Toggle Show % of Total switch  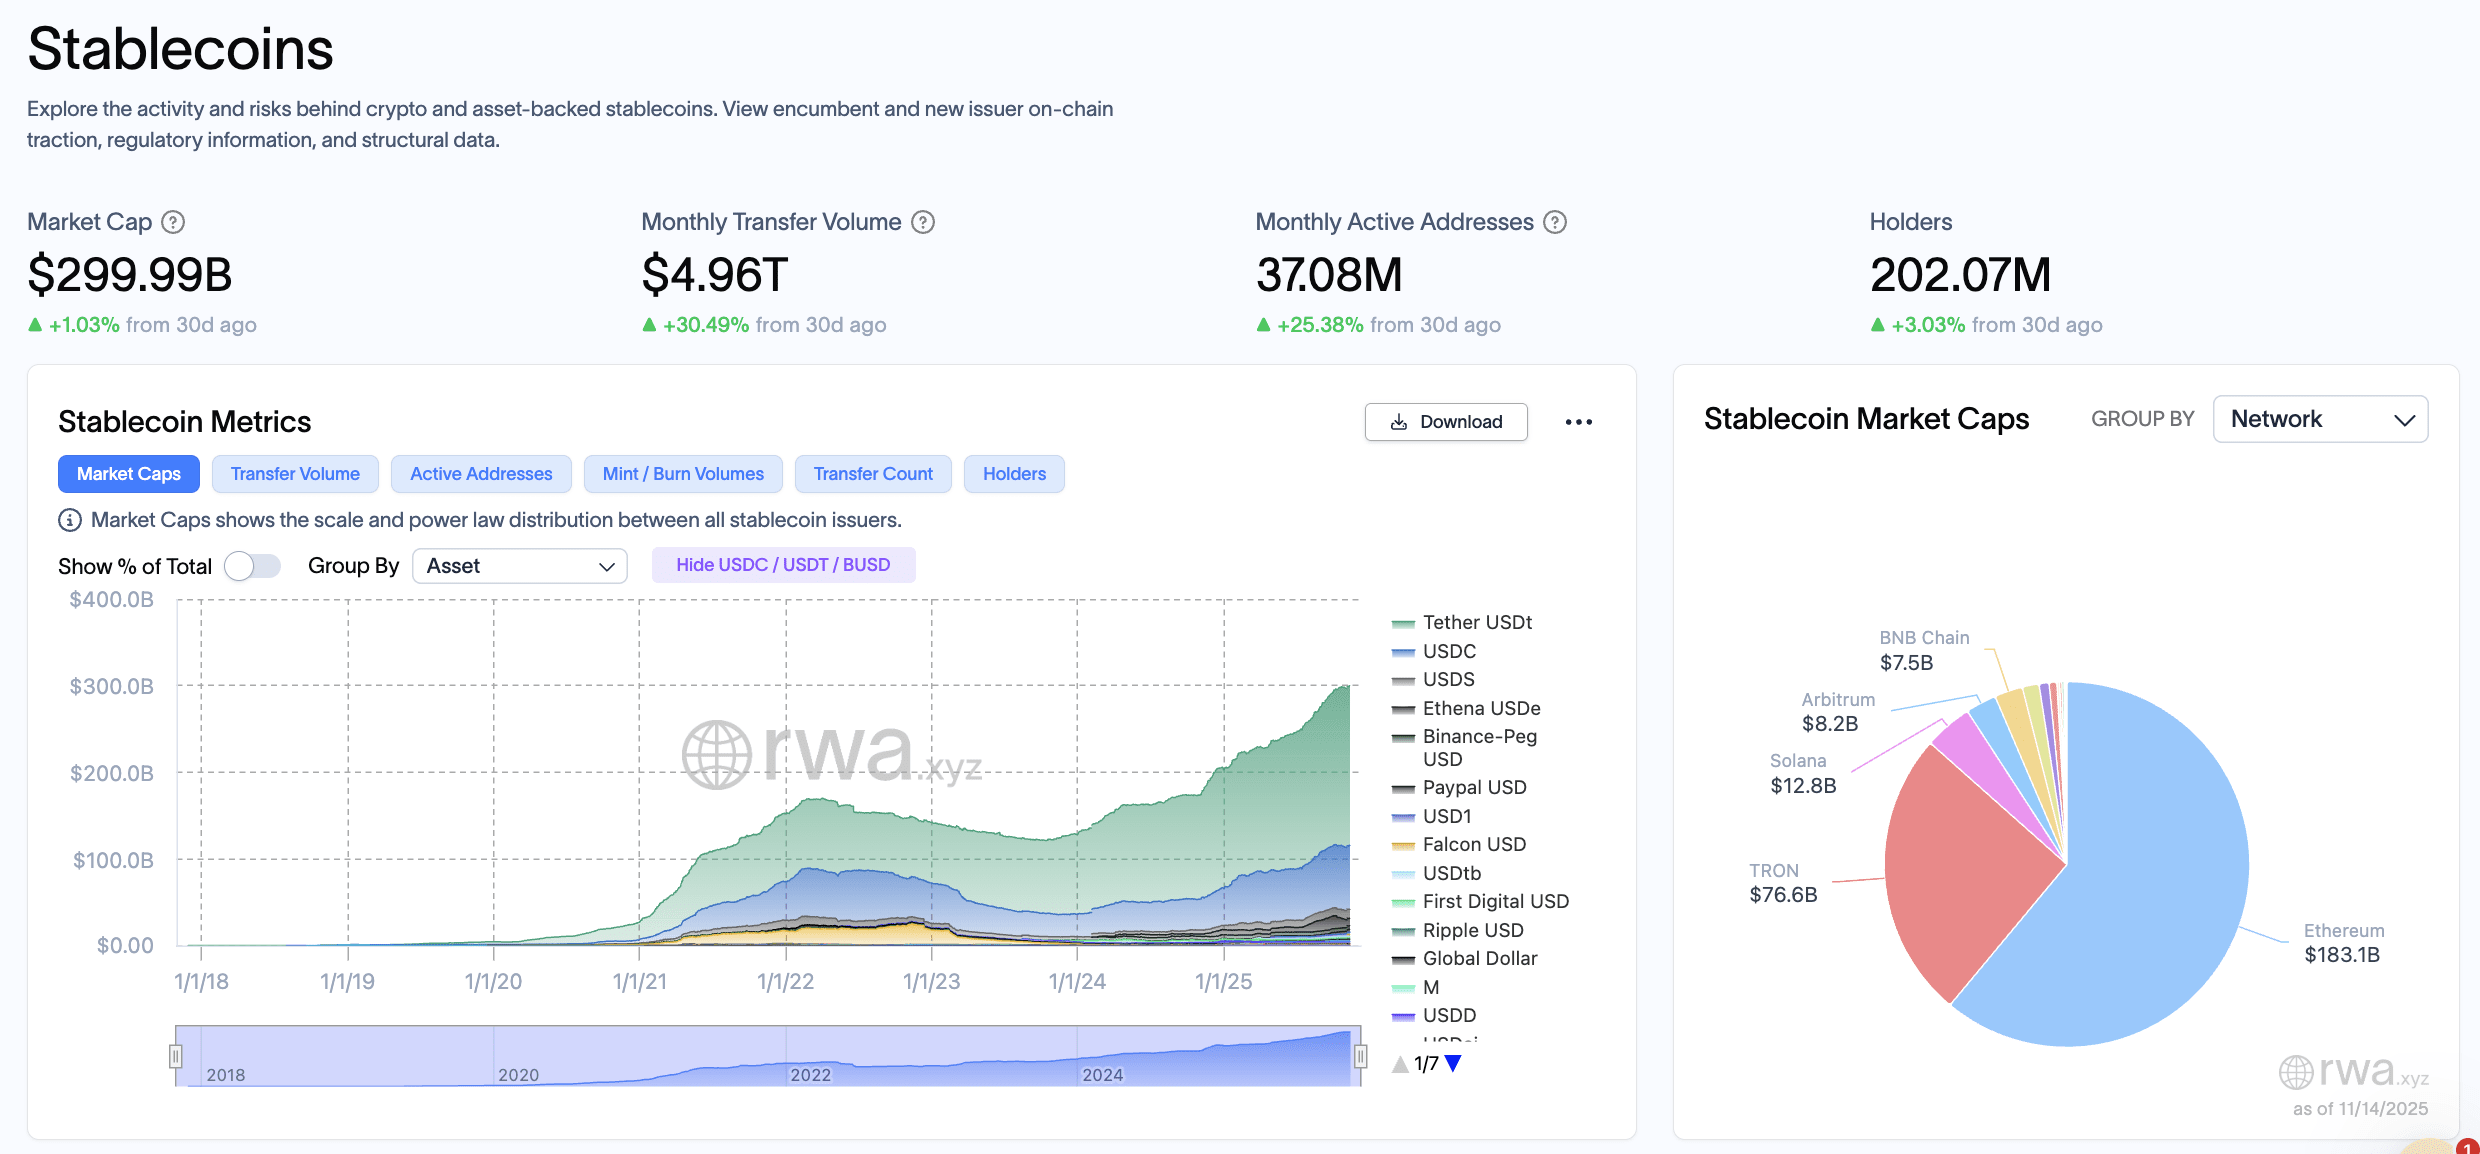(253, 566)
